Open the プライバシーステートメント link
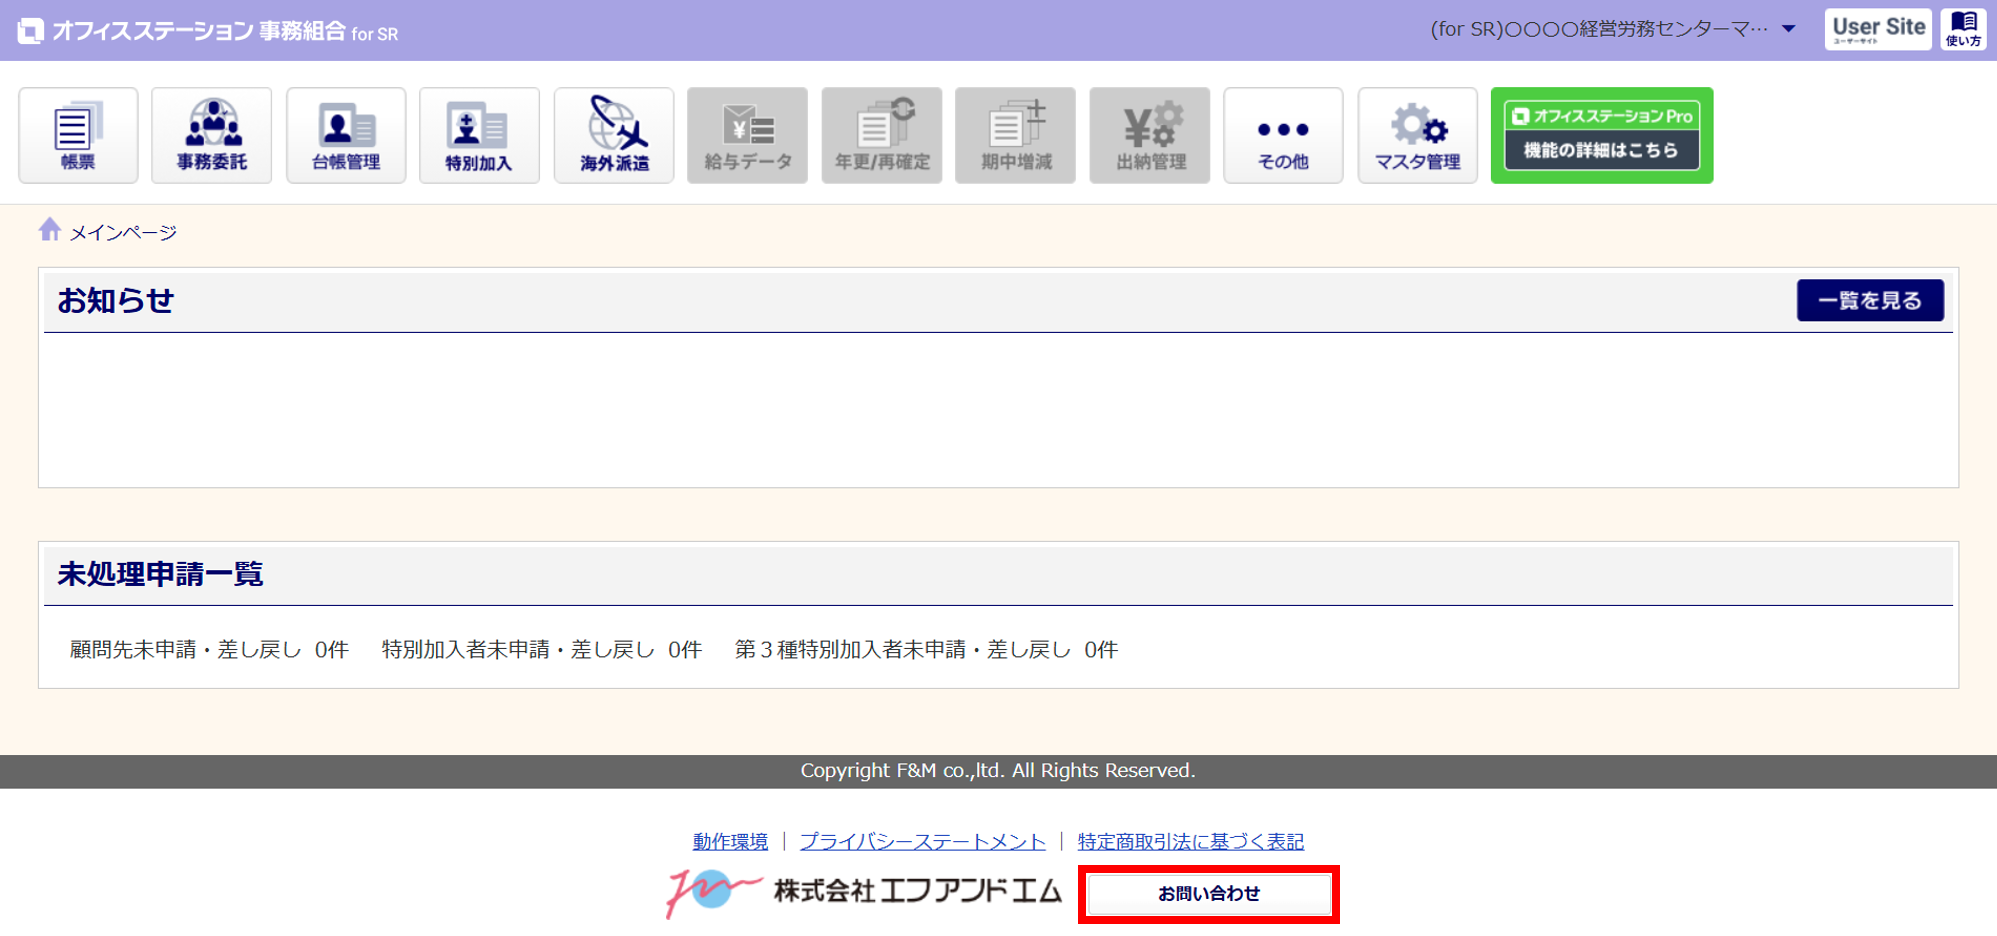This screenshot has width=1997, height=936. 922,842
